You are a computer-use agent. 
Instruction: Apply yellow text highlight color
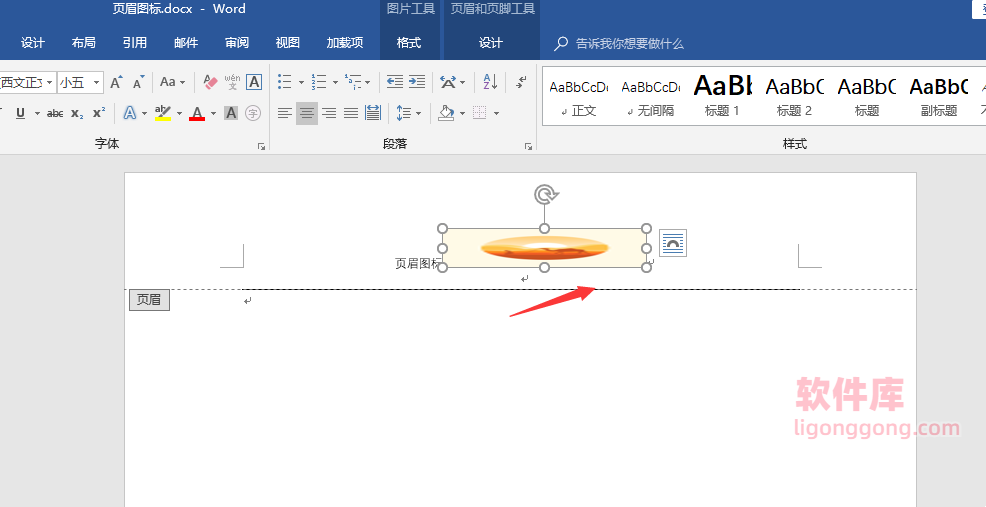pyautogui.click(x=163, y=113)
